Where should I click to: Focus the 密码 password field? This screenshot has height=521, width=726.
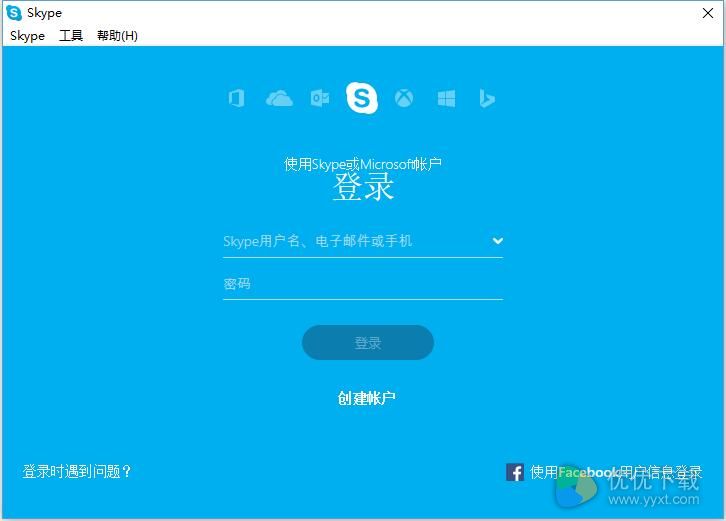363,283
